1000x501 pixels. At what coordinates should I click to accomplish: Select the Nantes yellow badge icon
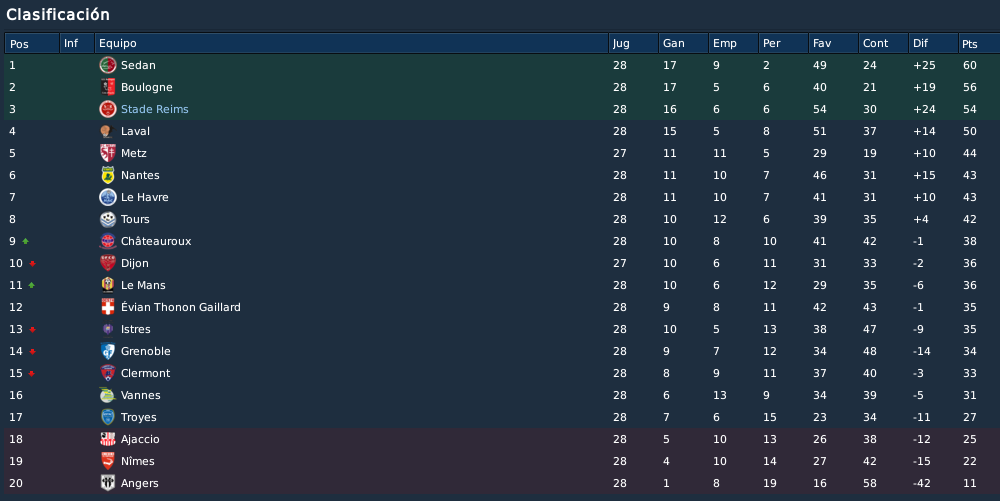[x=108, y=175]
